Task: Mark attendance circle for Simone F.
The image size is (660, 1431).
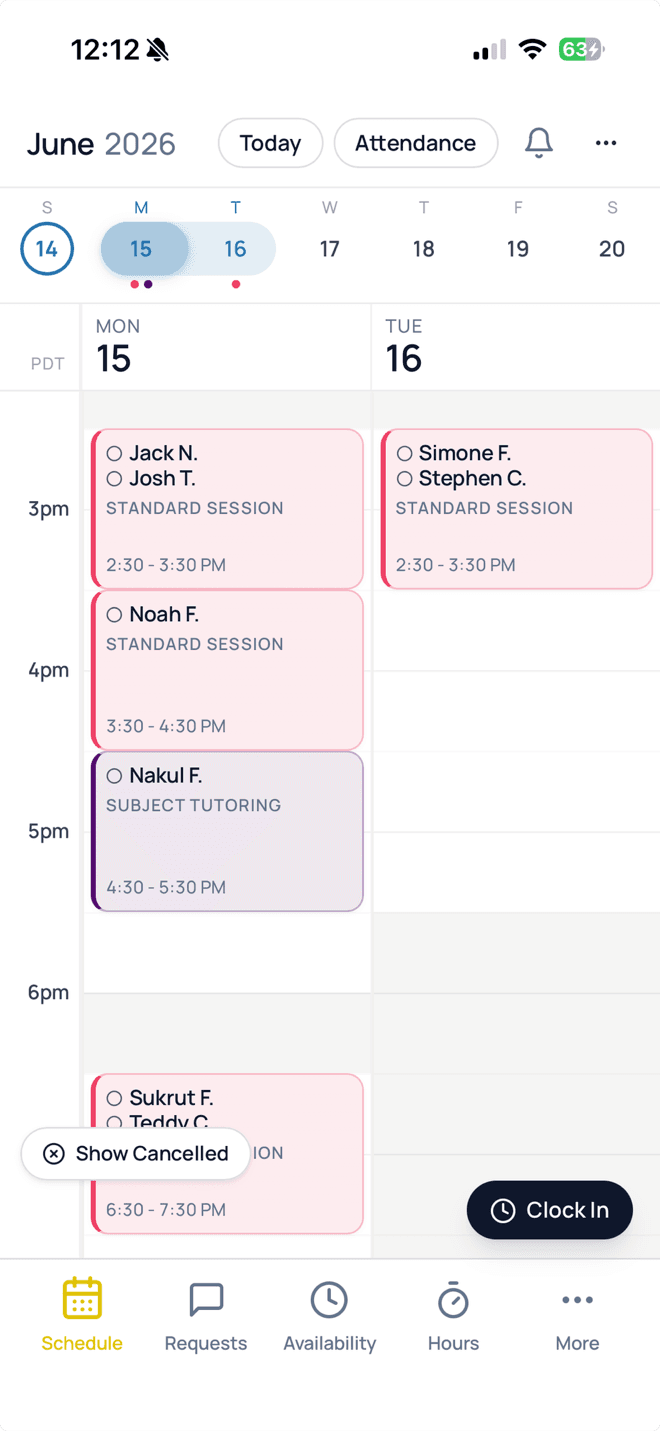Action: coord(405,454)
